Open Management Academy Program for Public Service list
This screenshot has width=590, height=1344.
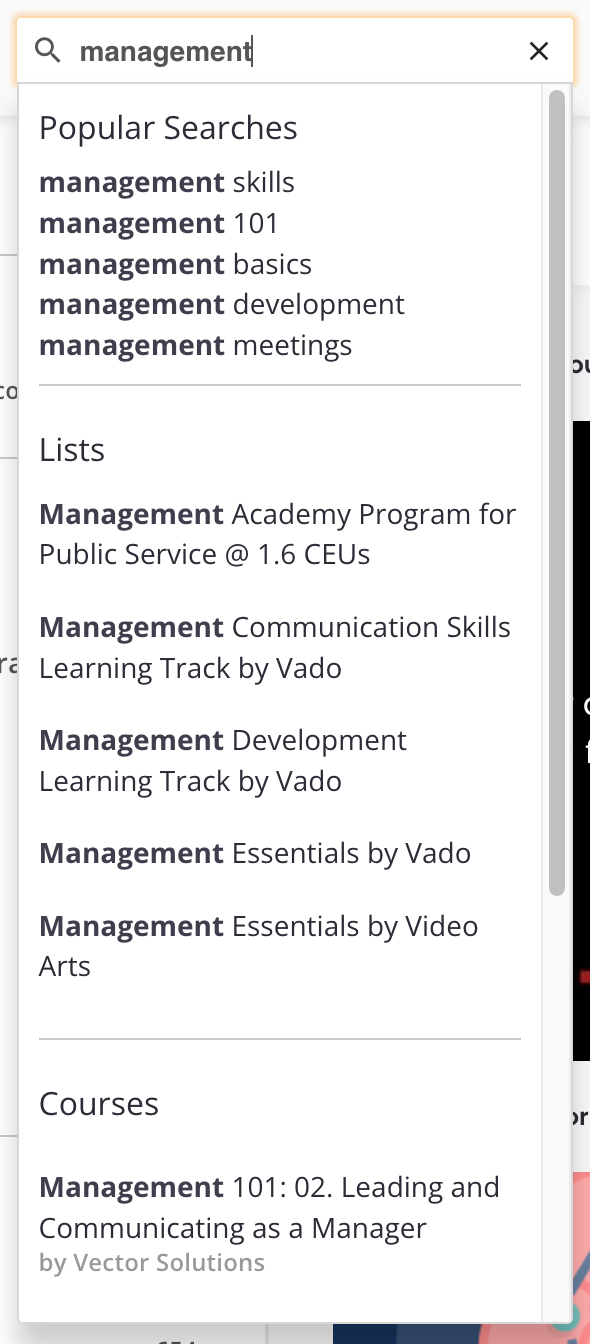[x=278, y=534]
